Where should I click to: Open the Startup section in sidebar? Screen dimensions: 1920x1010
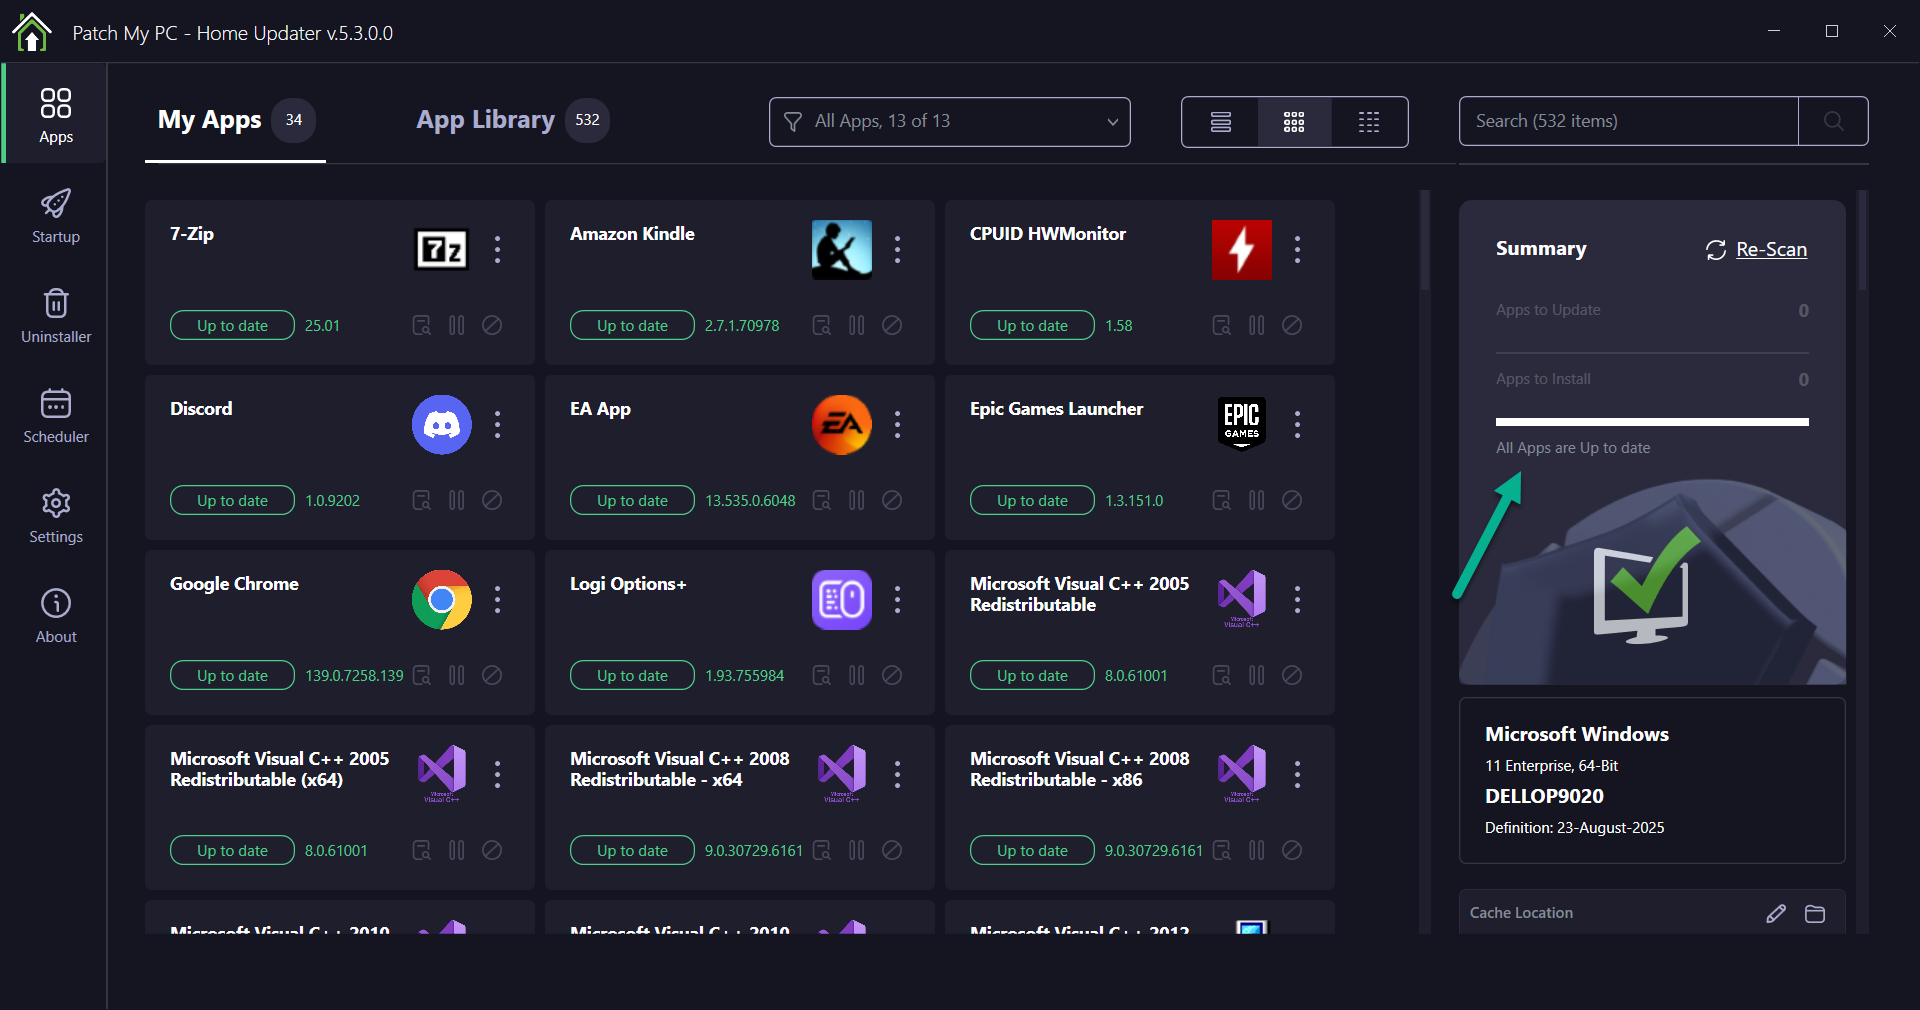[x=55, y=215]
